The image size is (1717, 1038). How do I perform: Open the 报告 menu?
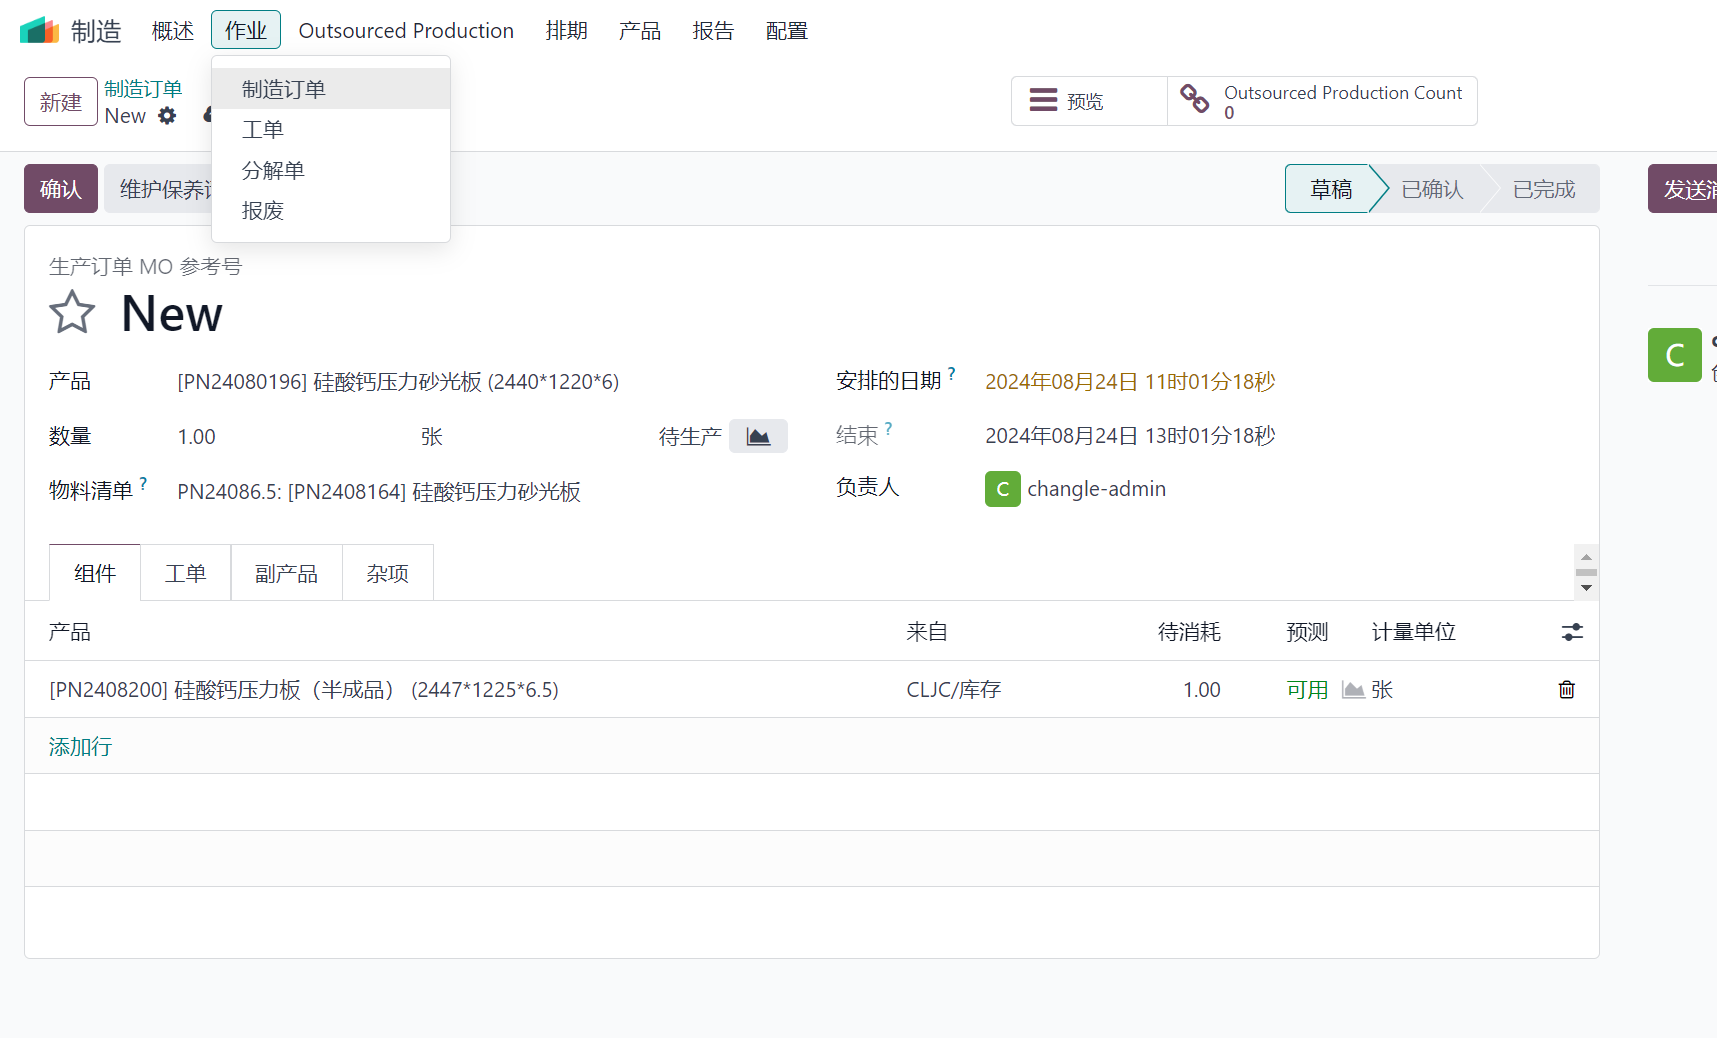(x=713, y=31)
